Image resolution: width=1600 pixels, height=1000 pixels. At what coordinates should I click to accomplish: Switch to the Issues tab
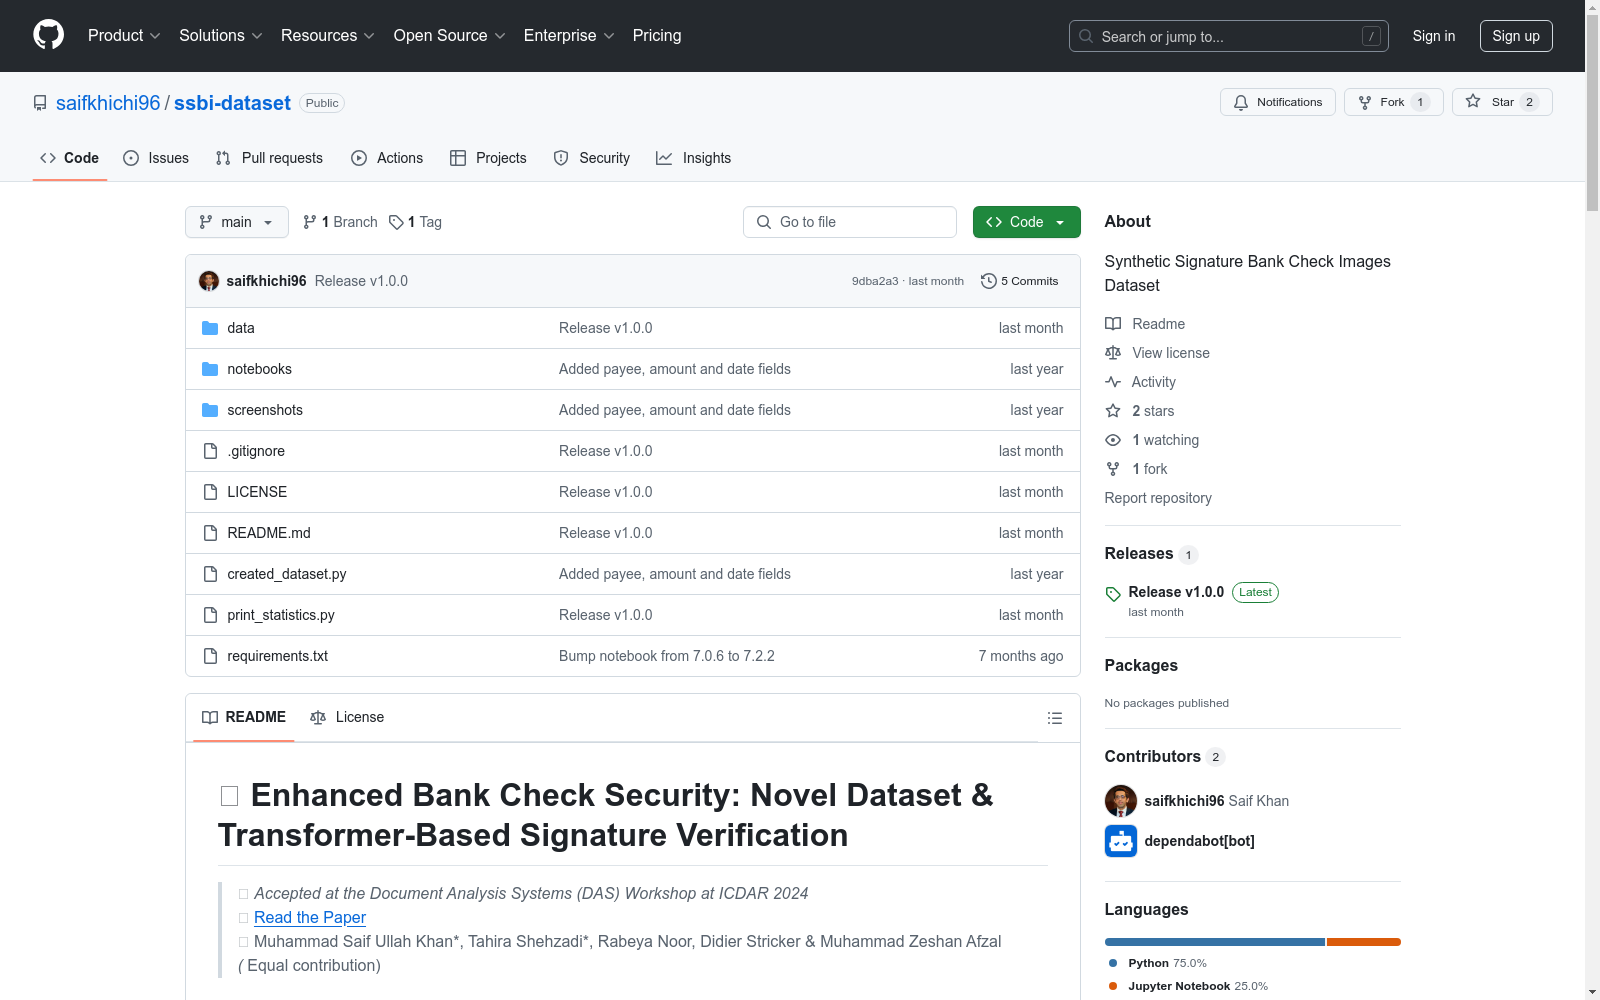[156, 158]
